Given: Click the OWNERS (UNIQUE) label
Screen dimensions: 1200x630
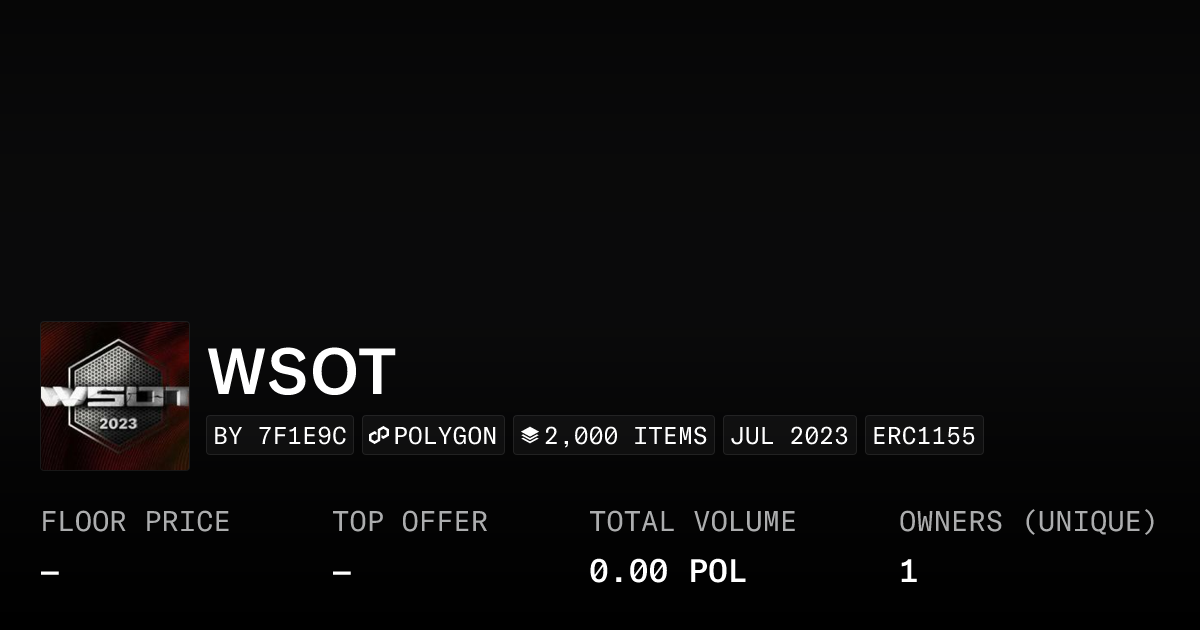Looking at the screenshot, I should [1027, 522].
